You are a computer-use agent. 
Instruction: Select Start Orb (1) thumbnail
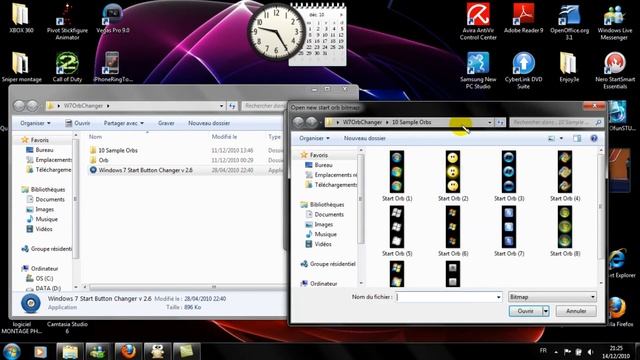coord(397,176)
